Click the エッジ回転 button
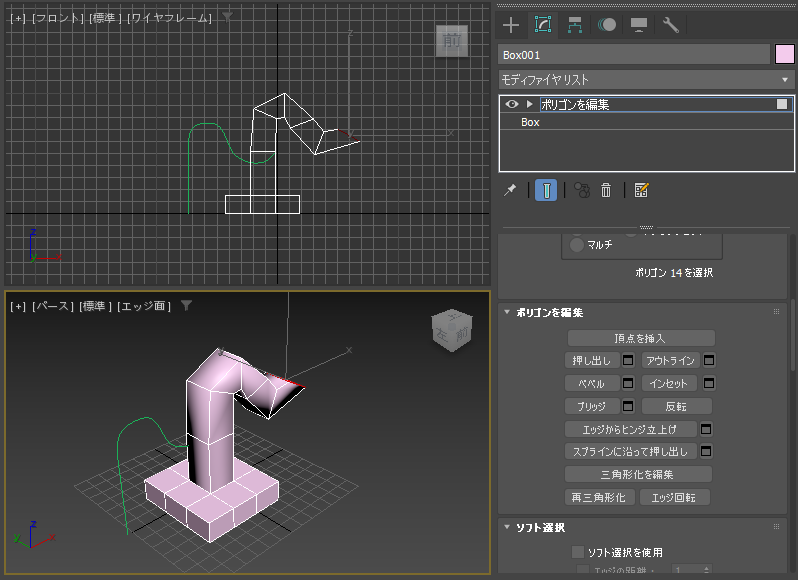The width and height of the screenshot is (798, 580). 674,497
